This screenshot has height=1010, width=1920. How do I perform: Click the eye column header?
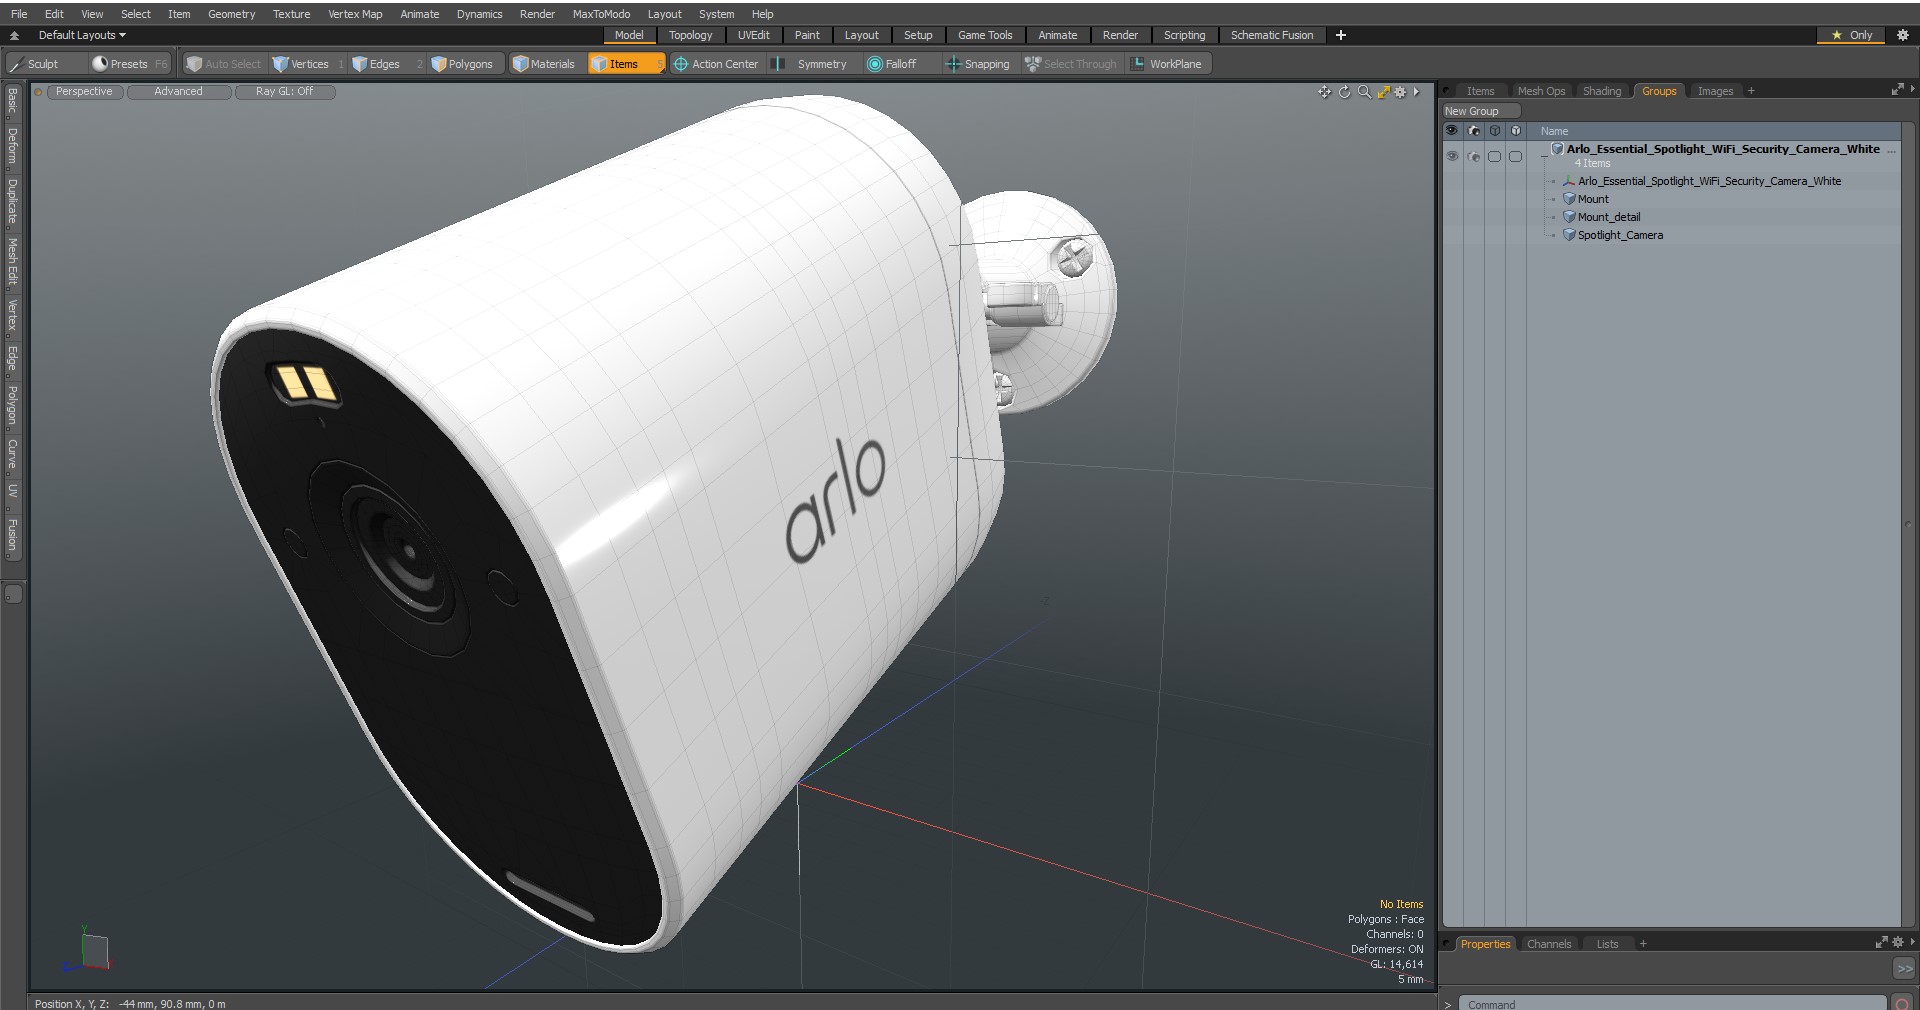pos(1452,130)
